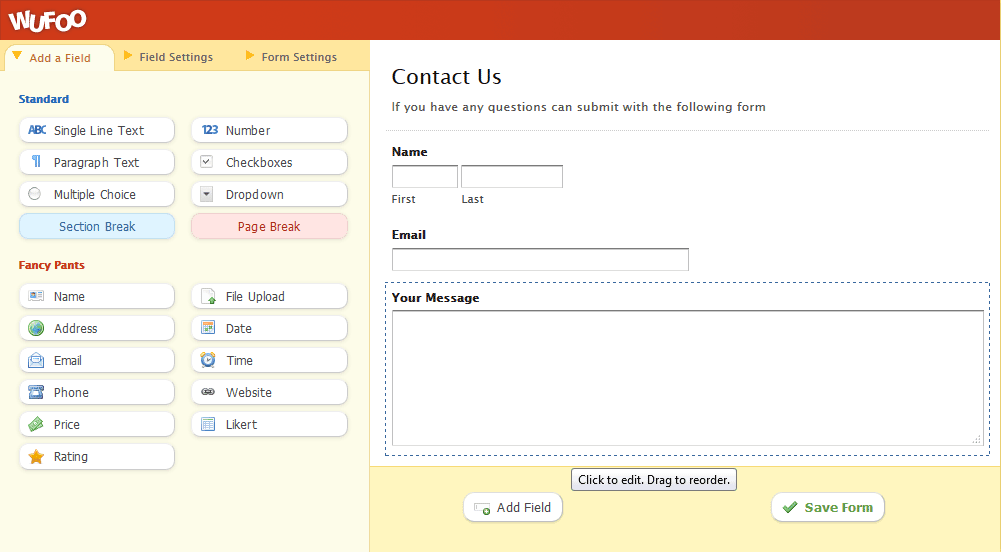Click the Rating label text

click(70, 457)
